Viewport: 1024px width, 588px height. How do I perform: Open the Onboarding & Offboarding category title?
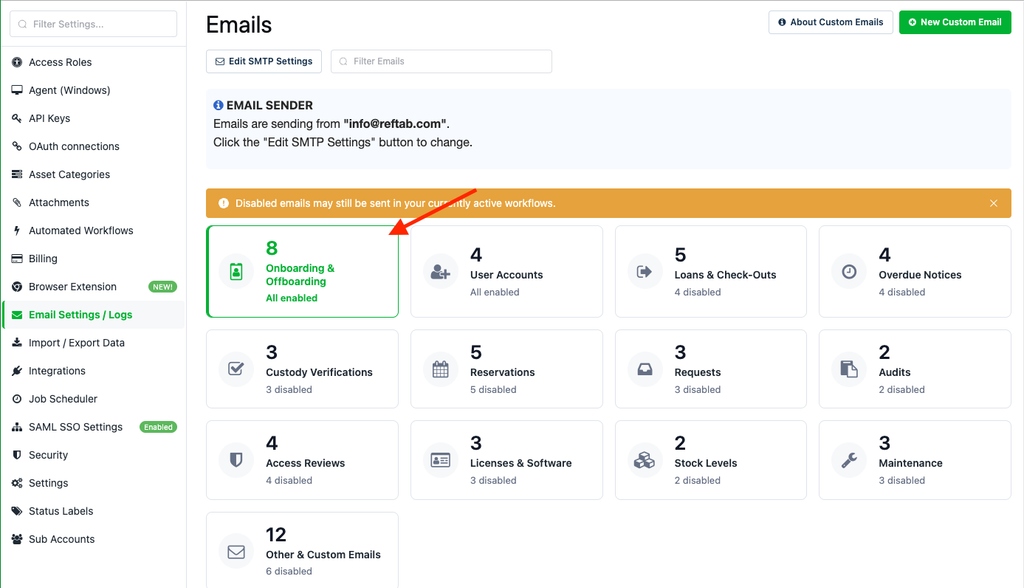(300, 275)
